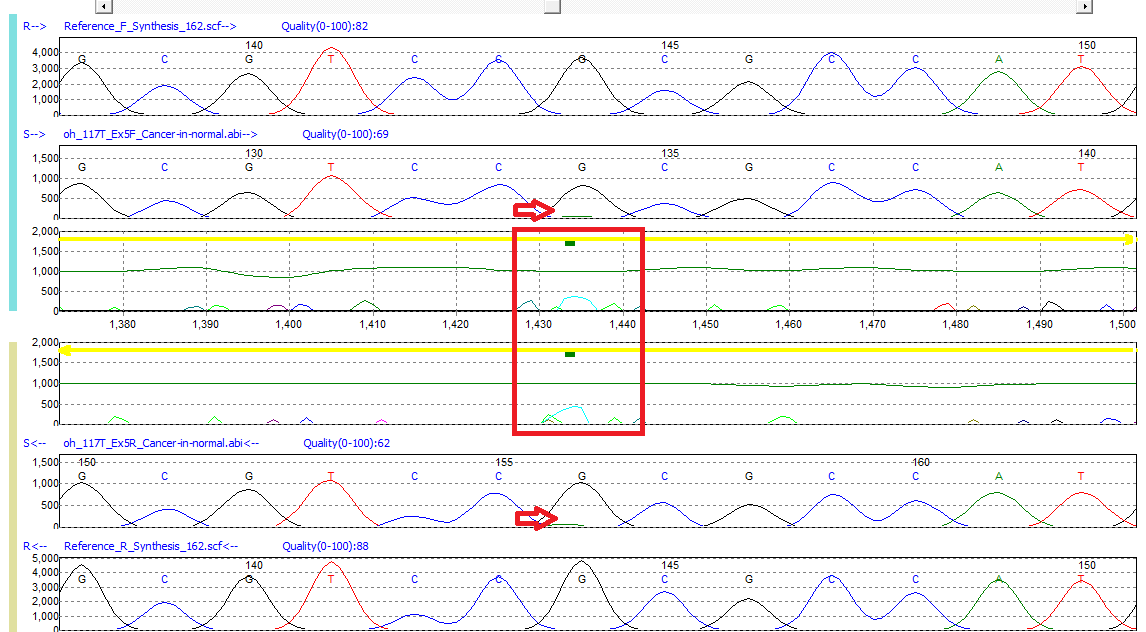Image resolution: width=1146 pixels, height=632 pixels.
Task: Click the horizontal scrollbar left arrow
Action: [105, 7]
